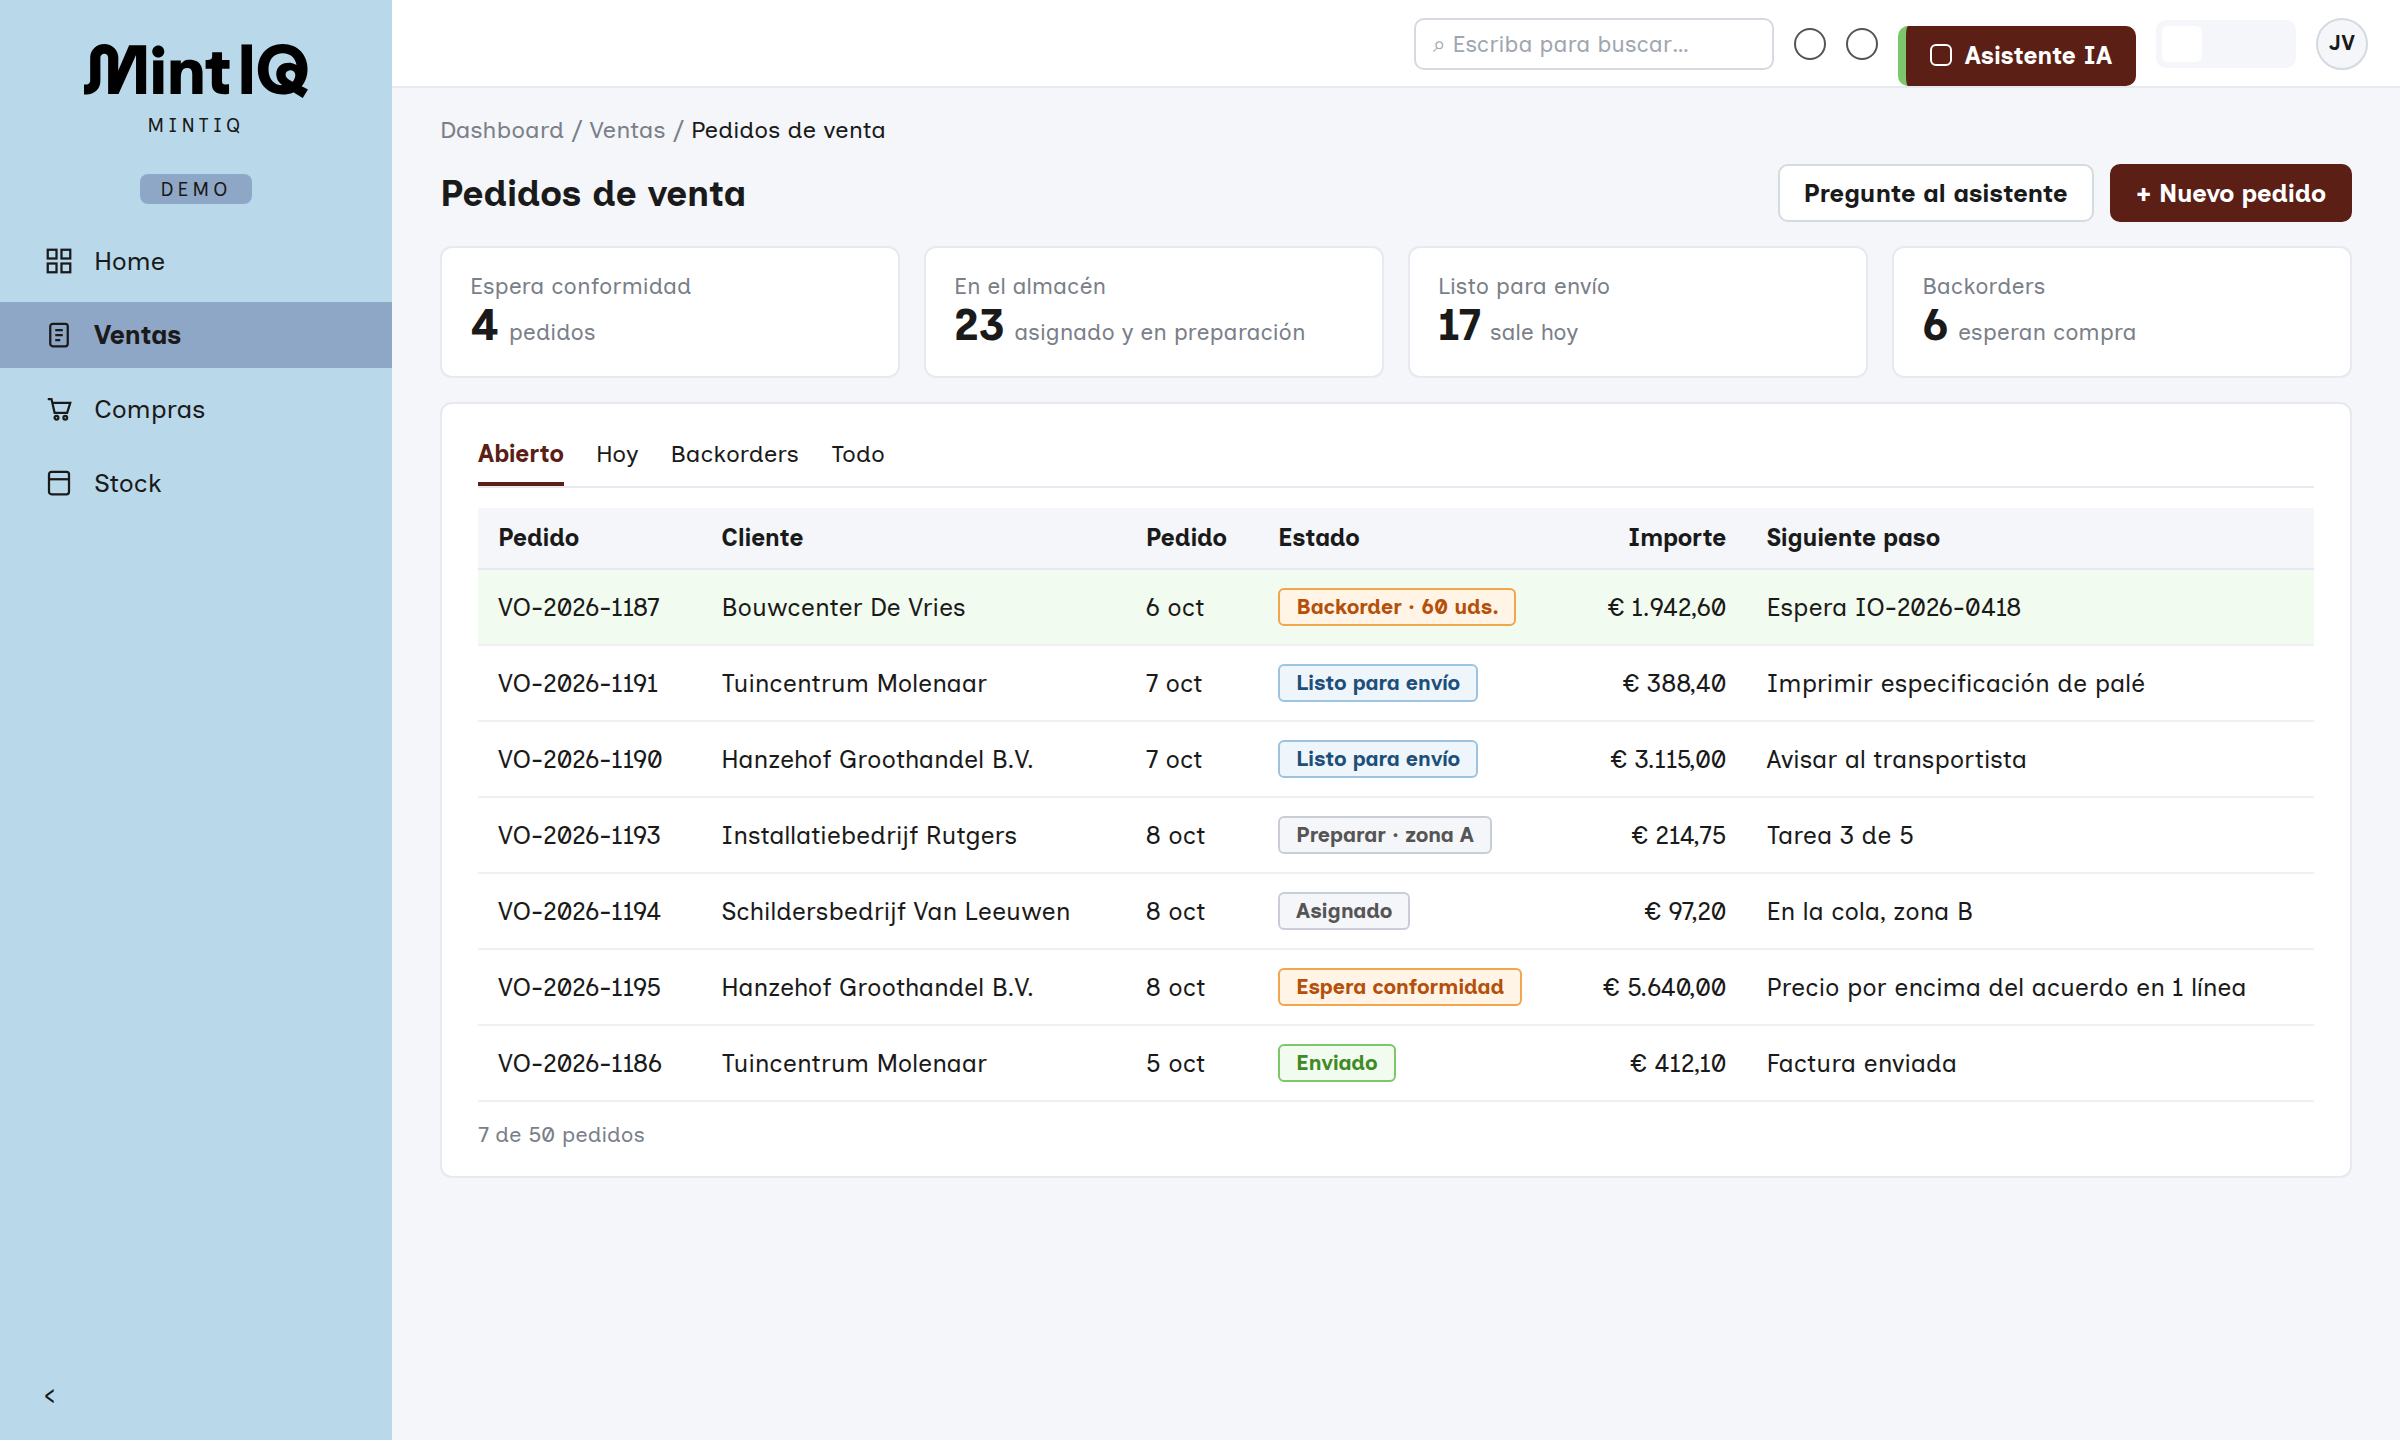Viewport: 2400px width, 1440px height.
Task: Click the Ventas document icon
Action: 59,335
